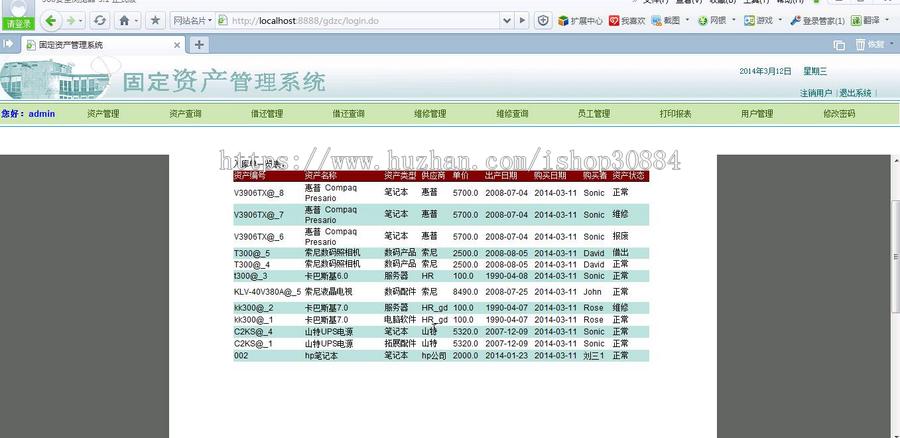Click the 退出系统 exit system link

coord(855,93)
